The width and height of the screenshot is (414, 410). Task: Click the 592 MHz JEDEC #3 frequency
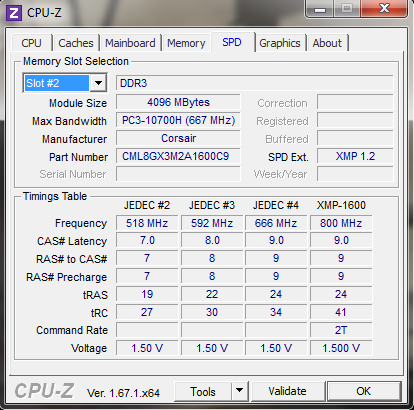point(212,223)
